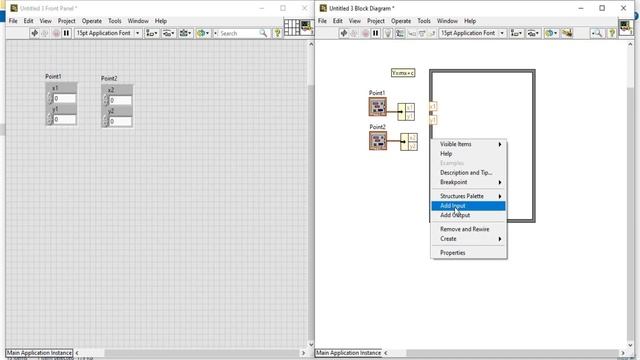Choose Add Input from the context menu
This screenshot has width=640, height=360.
[469, 206]
